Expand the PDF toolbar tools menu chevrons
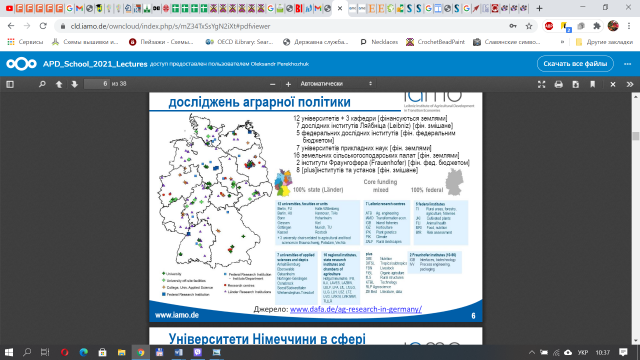The width and height of the screenshot is (640, 360). pos(630,84)
